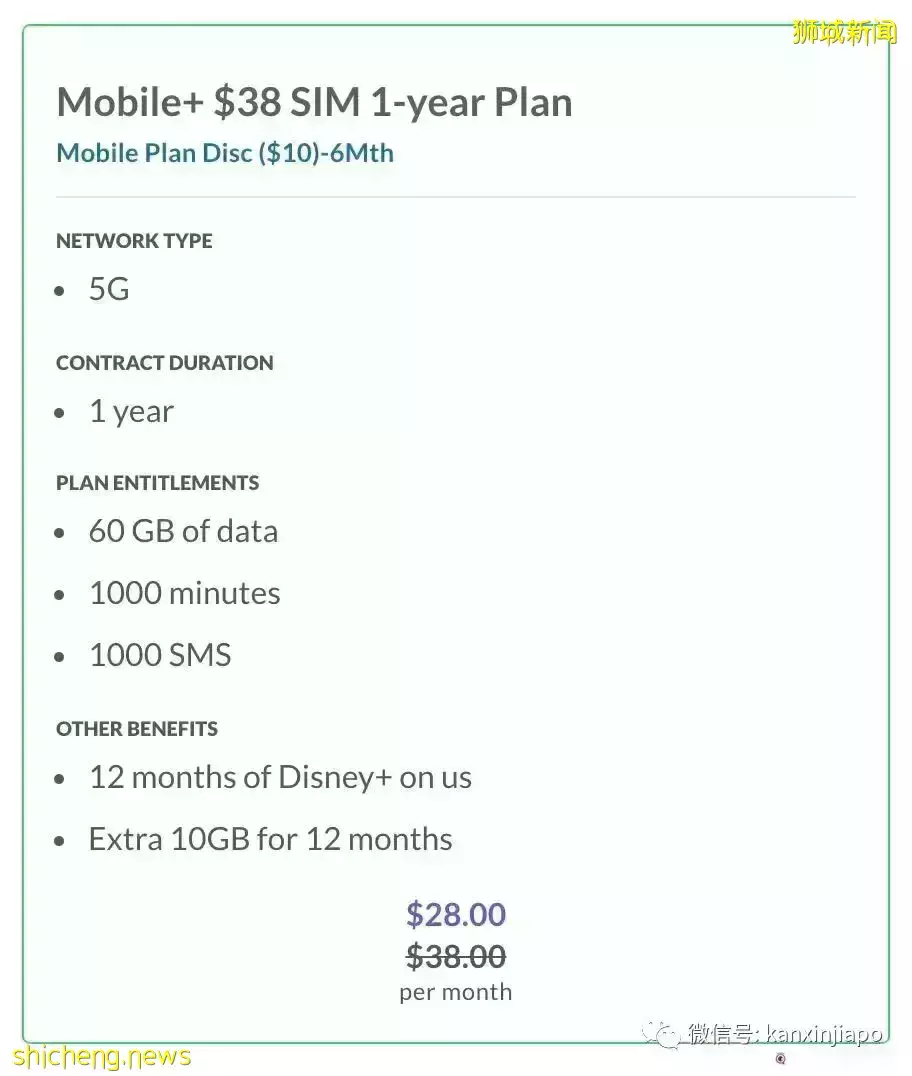Select the CONTRACT DURATION heading
This screenshot has width=912, height=1076.
[x=165, y=362]
